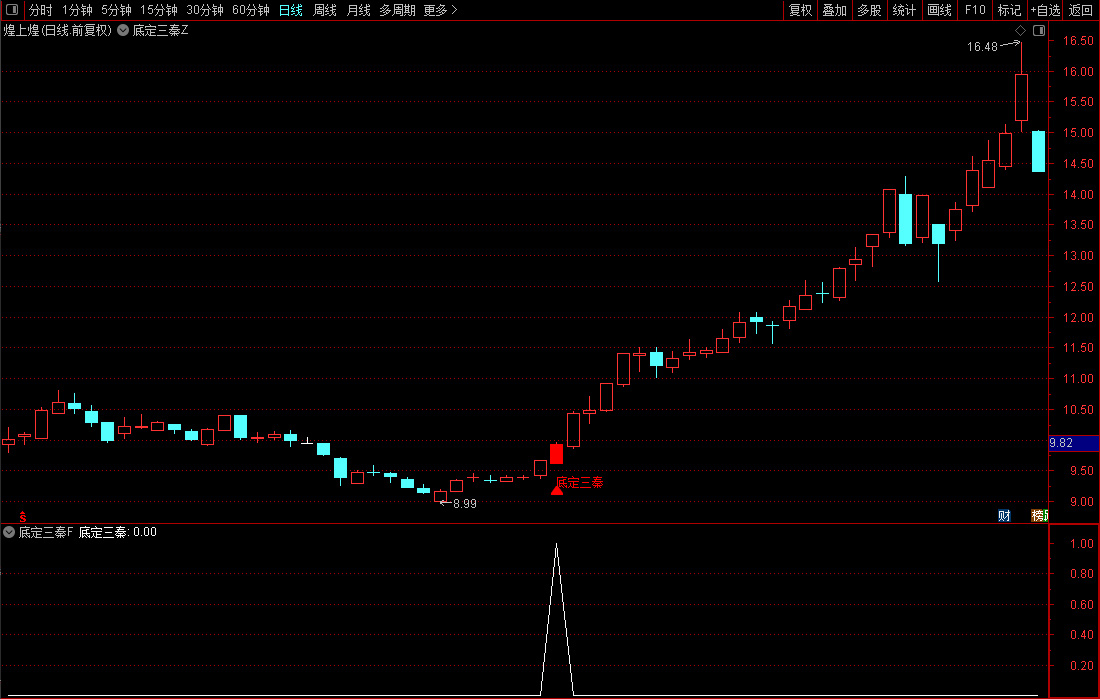
Task: Click the 16.48 high price label
Action: tap(982, 46)
